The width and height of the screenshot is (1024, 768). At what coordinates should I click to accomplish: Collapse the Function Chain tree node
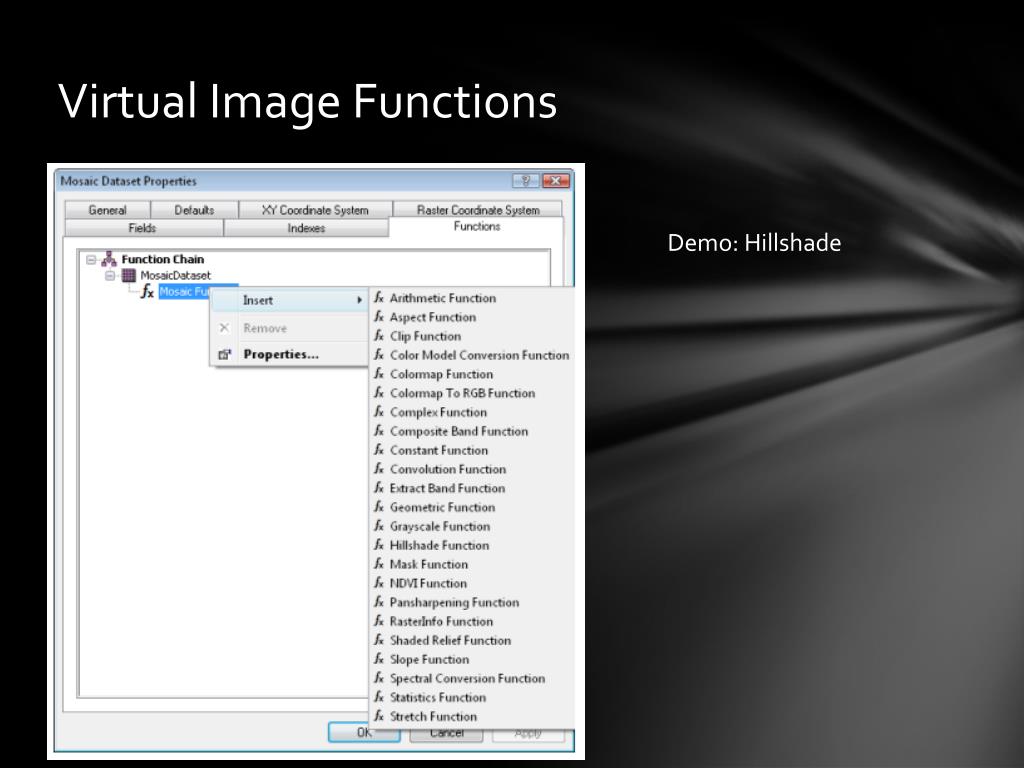coord(91,259)
